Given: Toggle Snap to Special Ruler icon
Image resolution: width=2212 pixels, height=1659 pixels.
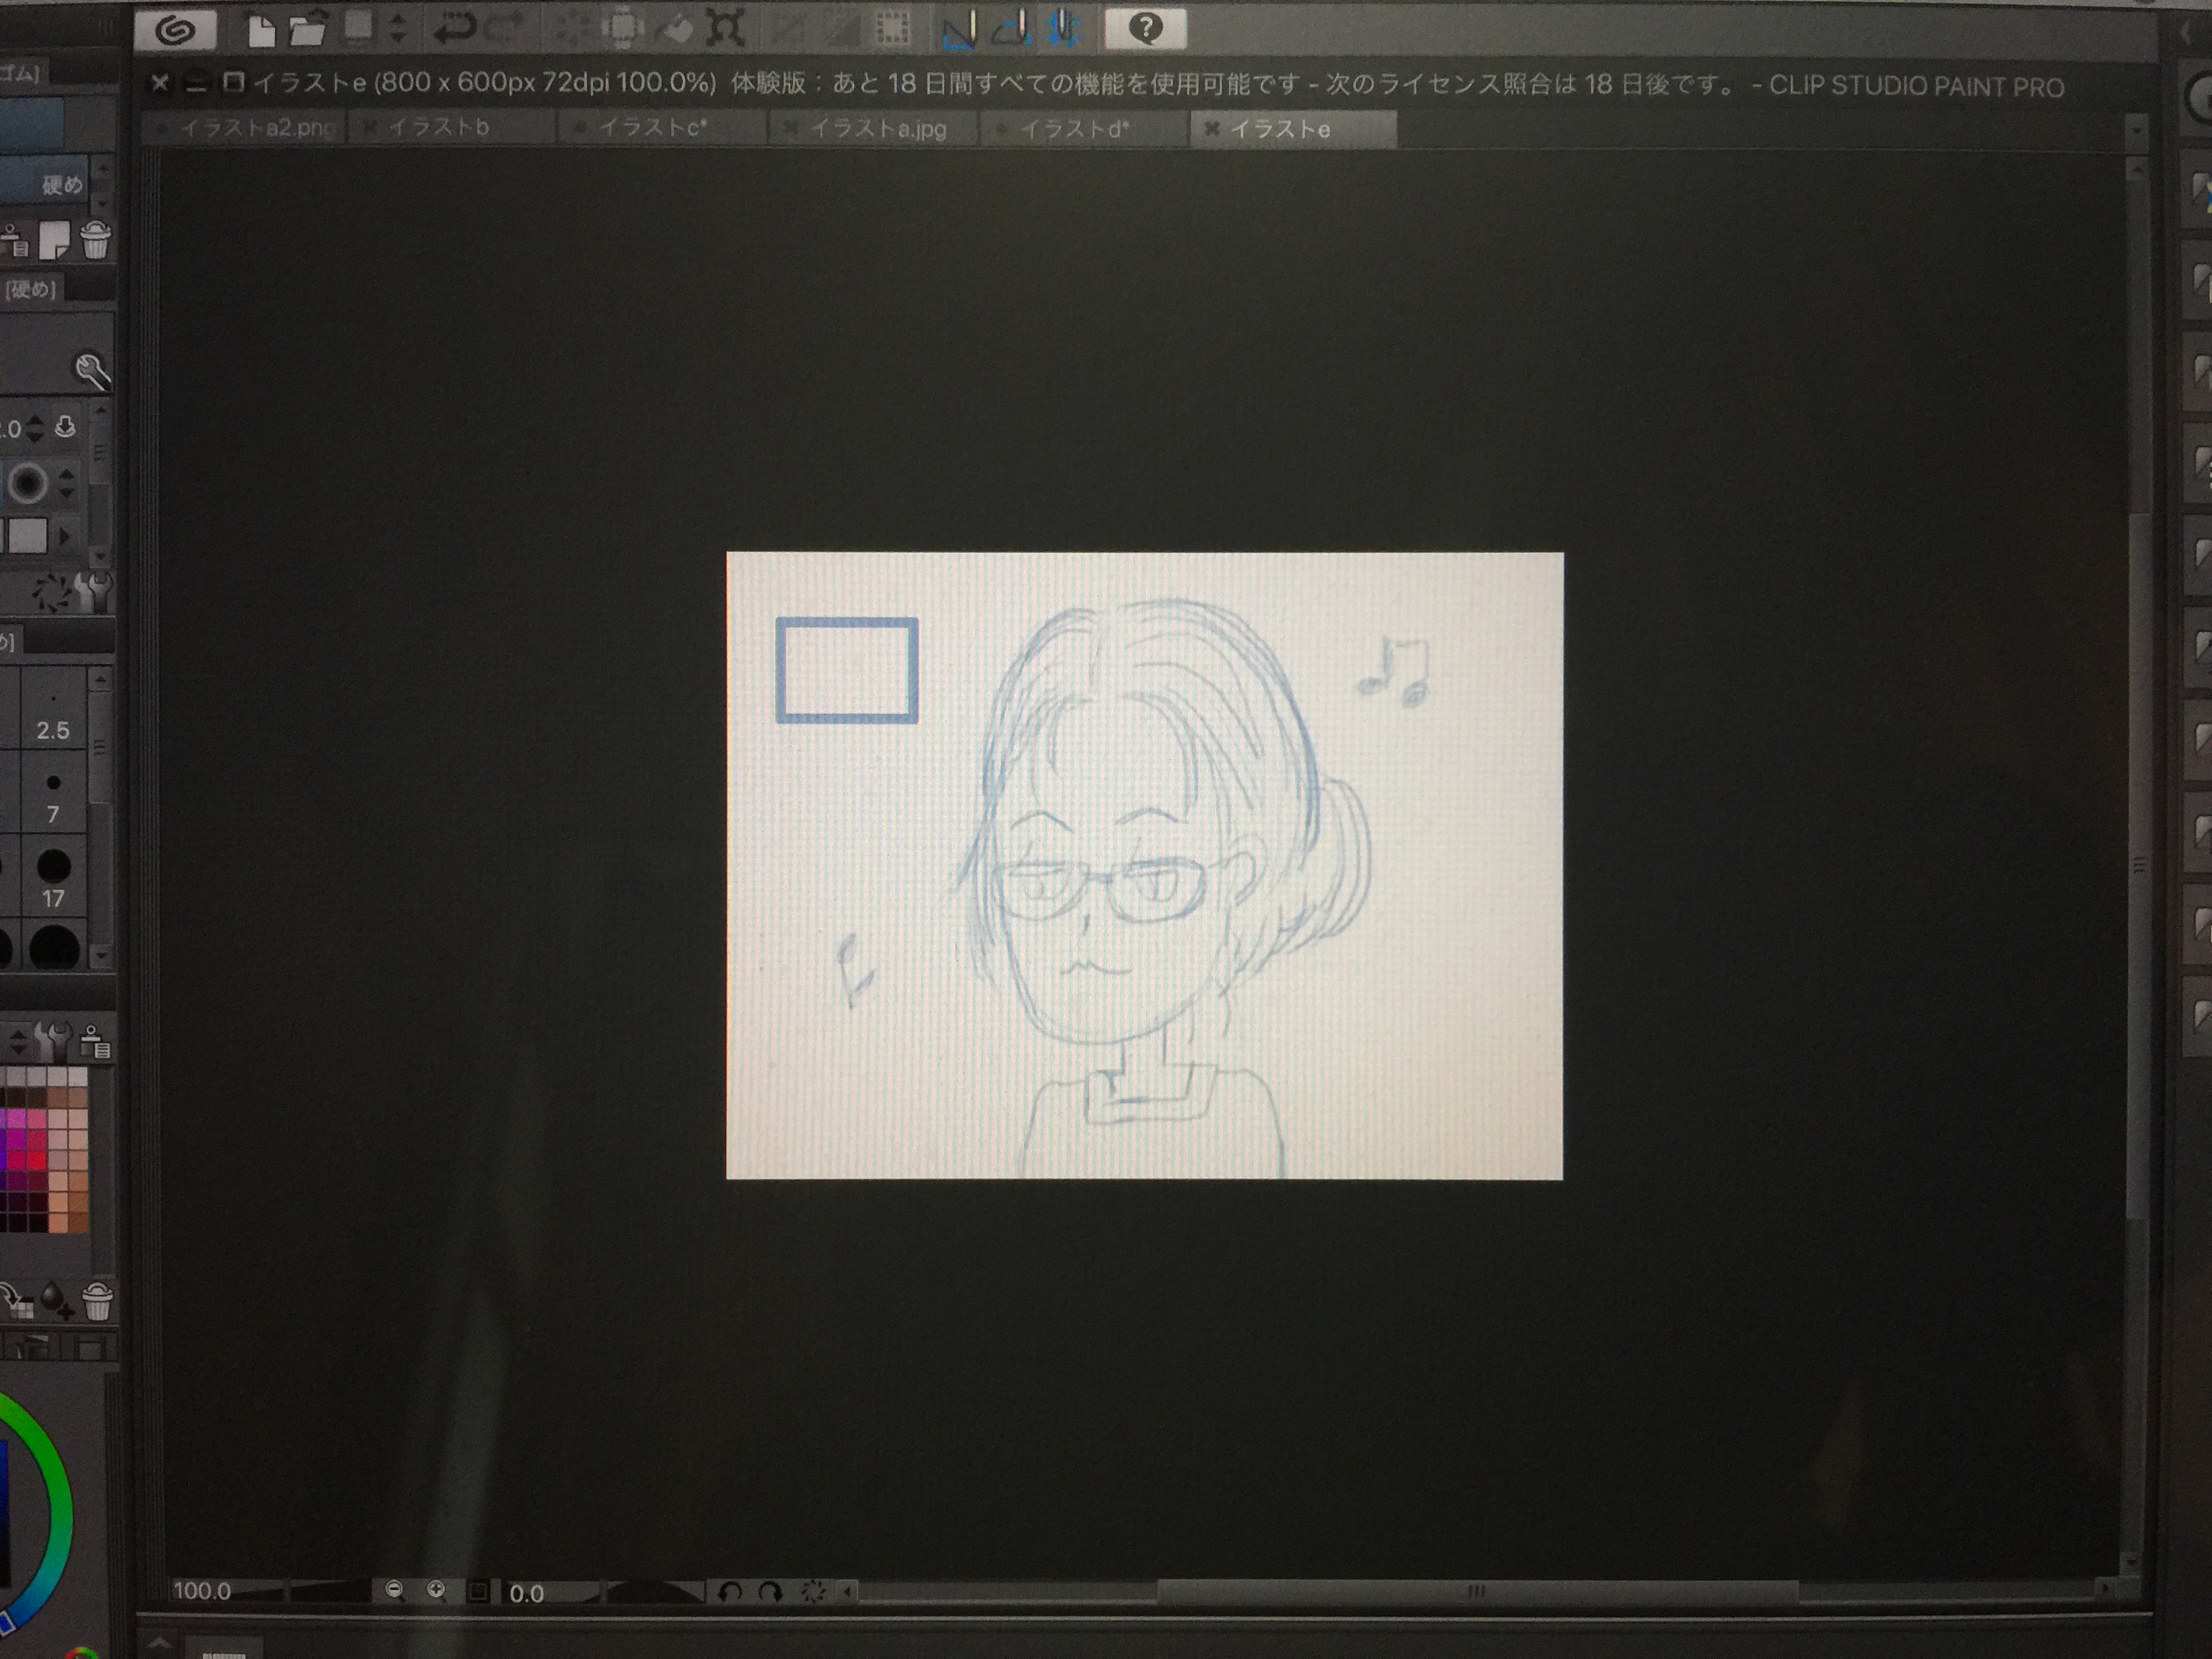Looking at the screenshot, I should 1012,29.
